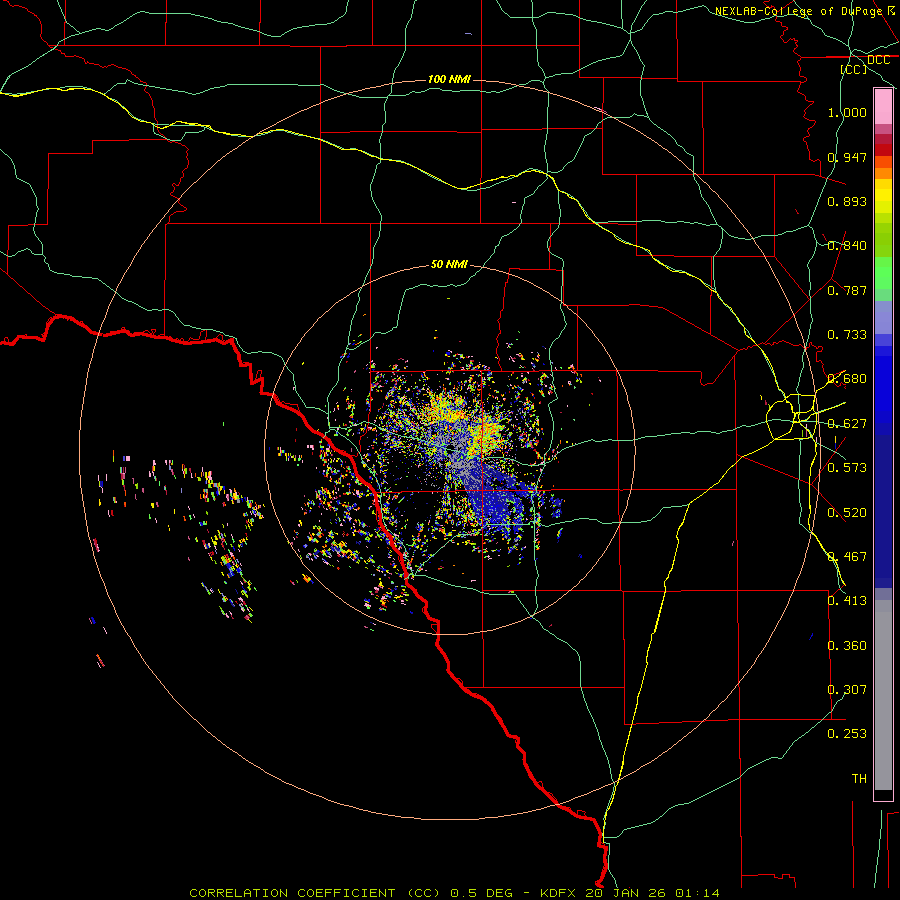The image size is (900, 900).
Task: Pick the dark navy segment of the color bar
Action: (x=883, y=511)
